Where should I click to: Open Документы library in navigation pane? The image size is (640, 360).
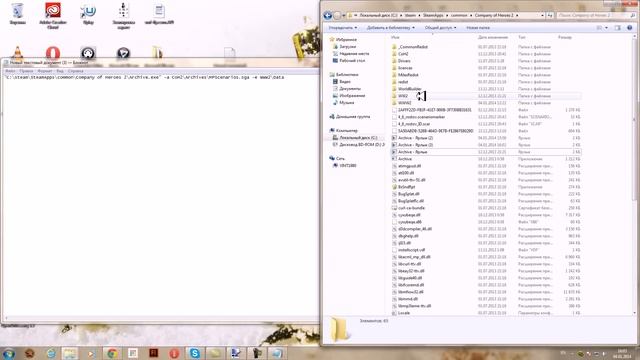(350, 89)
